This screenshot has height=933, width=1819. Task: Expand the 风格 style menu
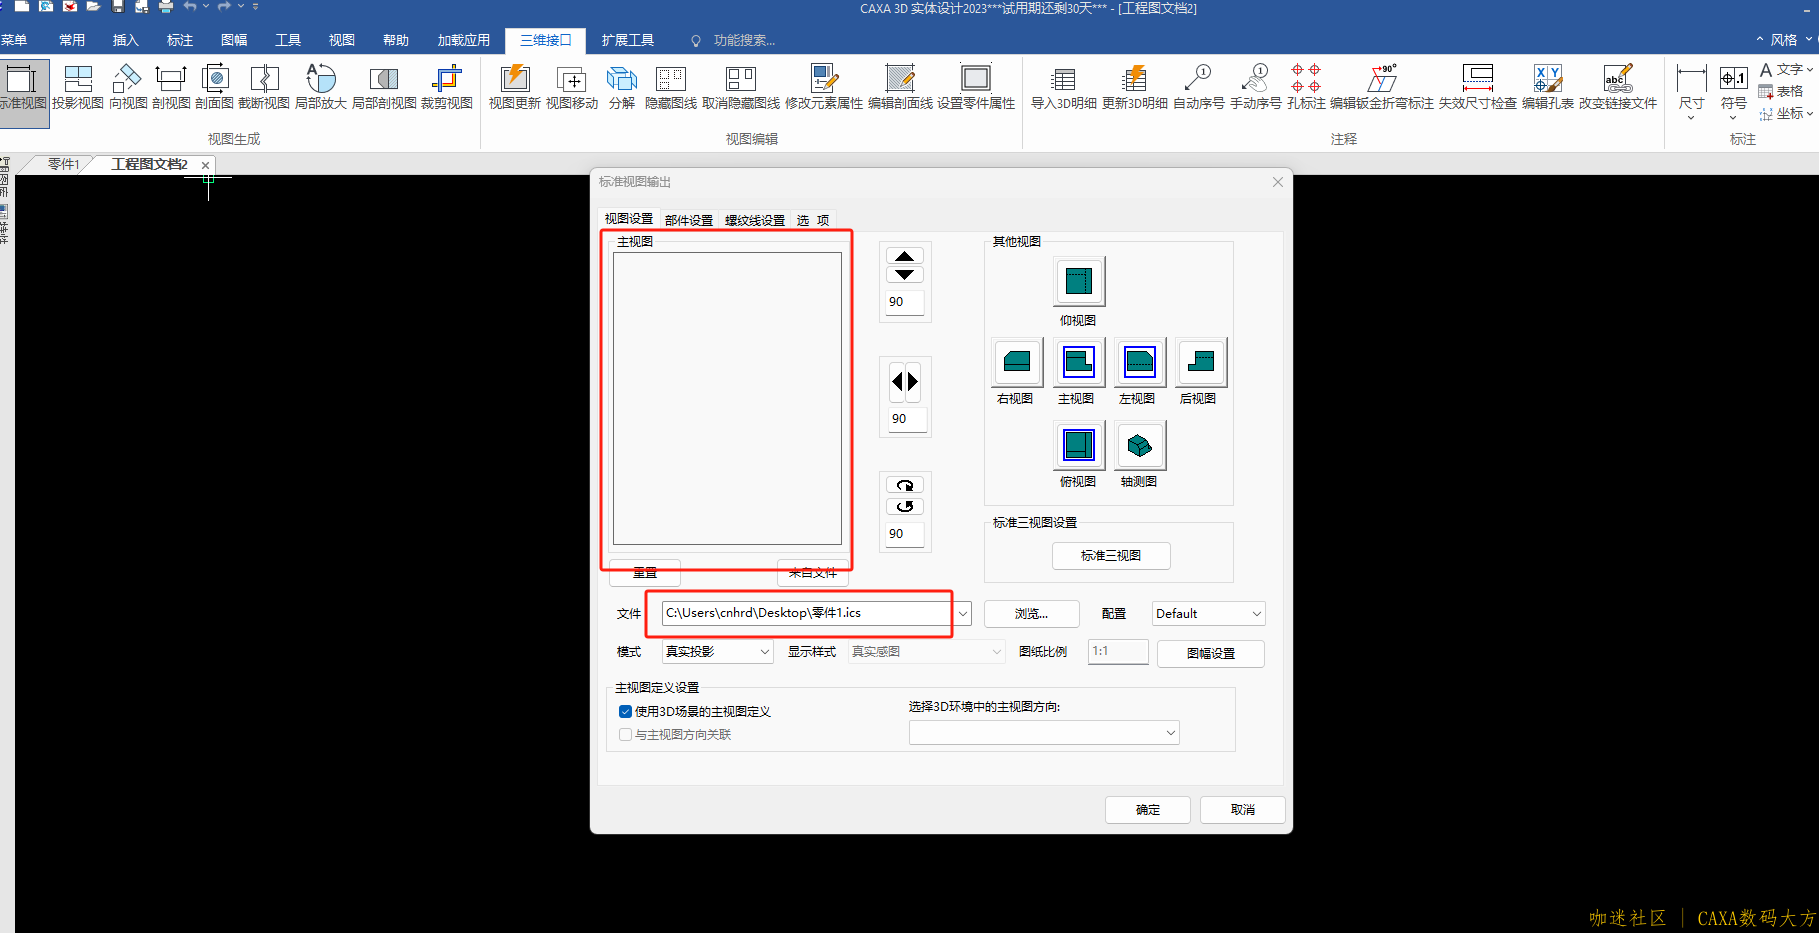point(1785,40)
